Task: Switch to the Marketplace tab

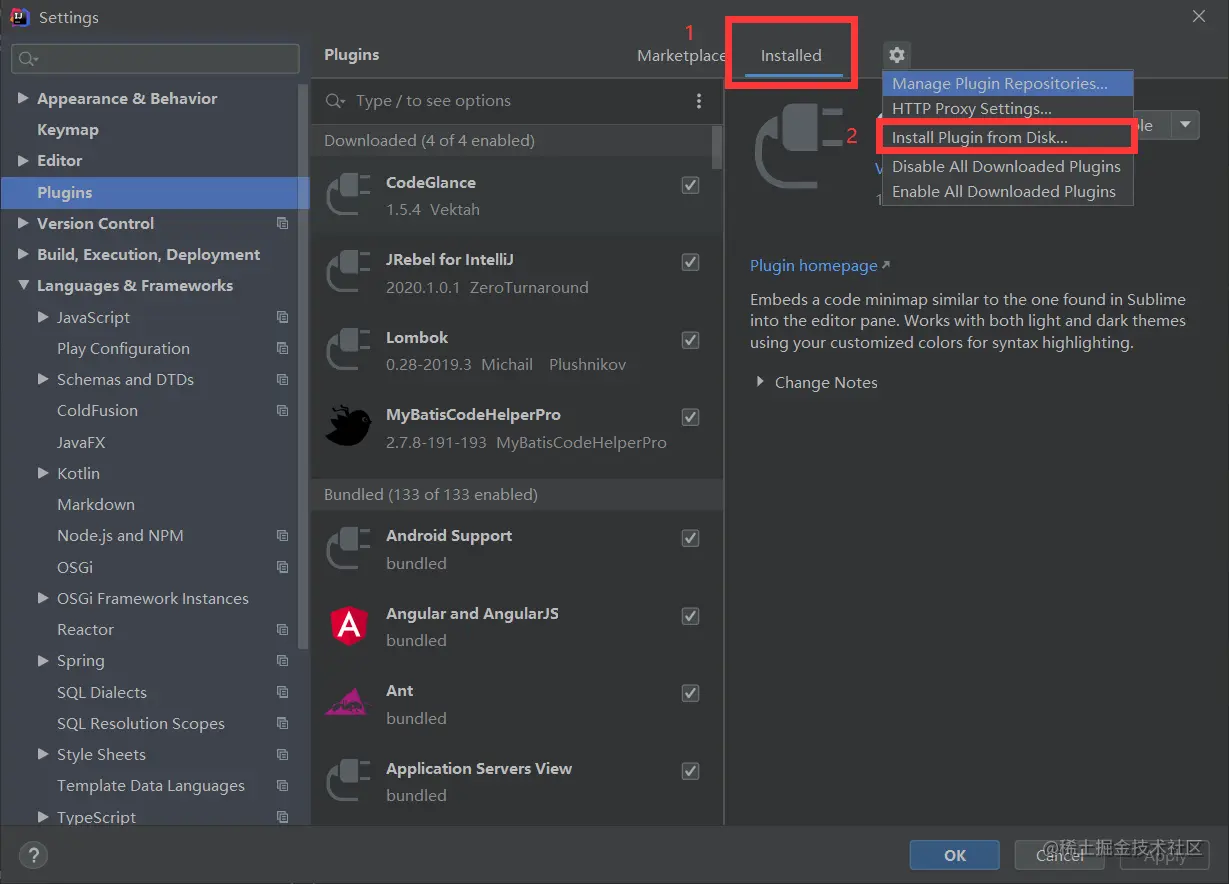Action: (x=682, y=56)
